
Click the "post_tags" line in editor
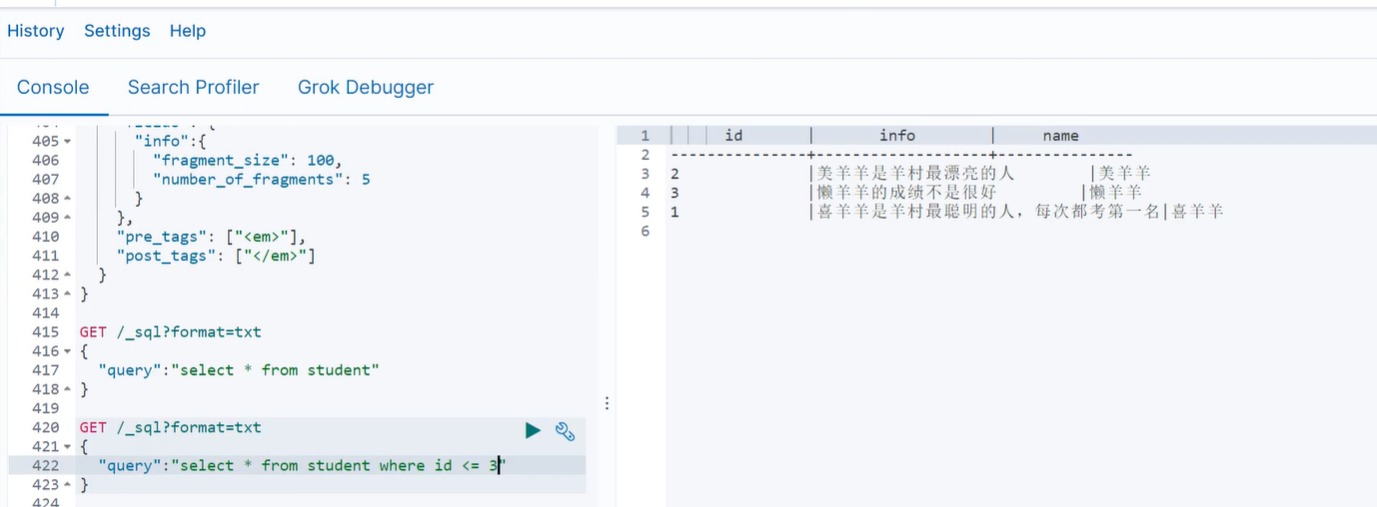tap(216, 256)
